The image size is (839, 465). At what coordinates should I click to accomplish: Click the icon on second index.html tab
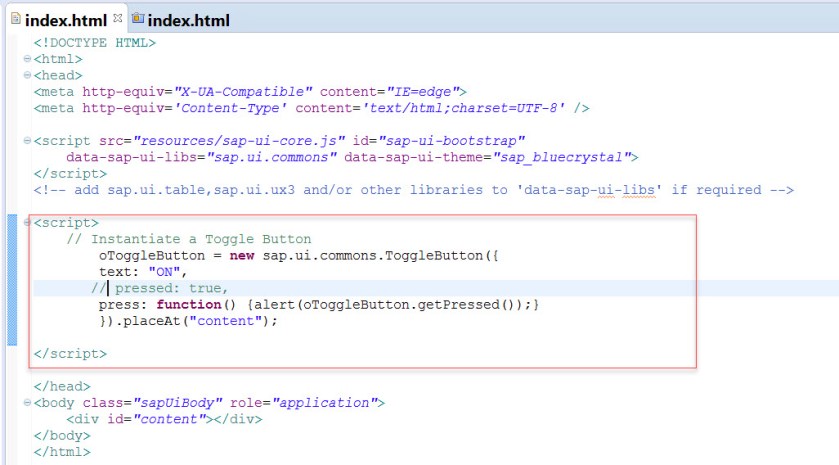coord(138,19)
